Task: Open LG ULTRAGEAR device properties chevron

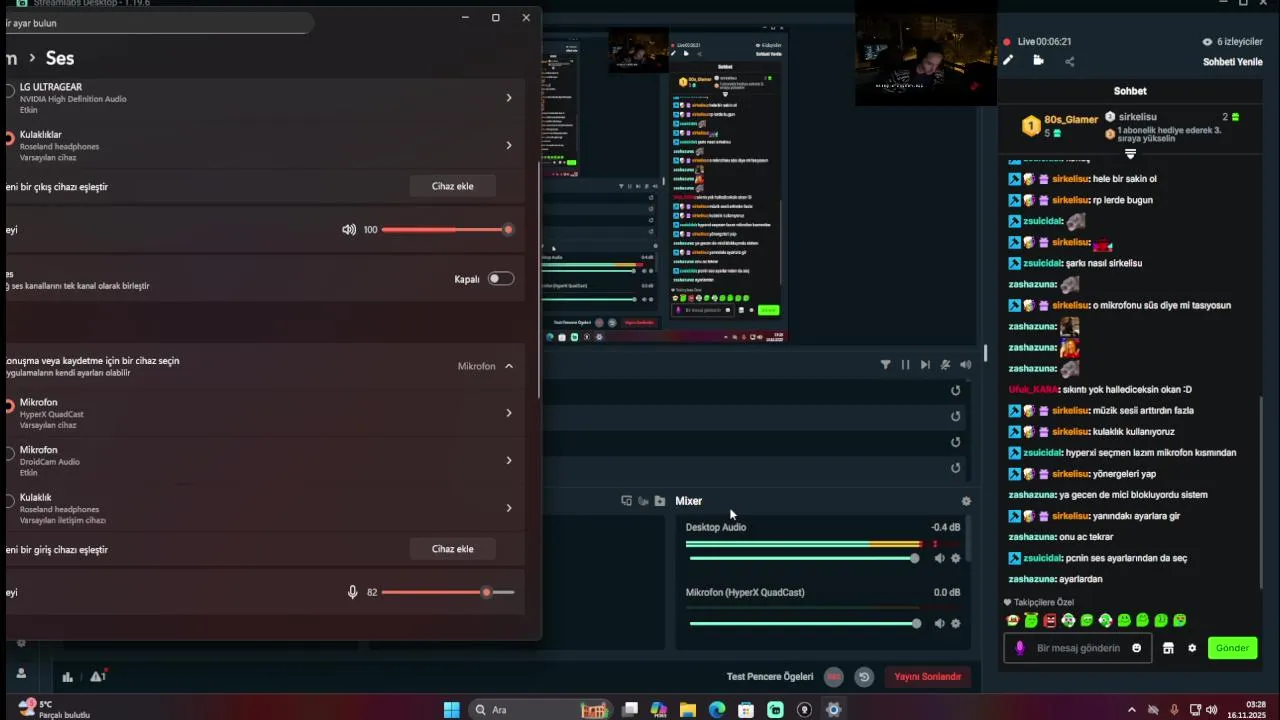Action: pyautogui.click(x=508, y=98)
